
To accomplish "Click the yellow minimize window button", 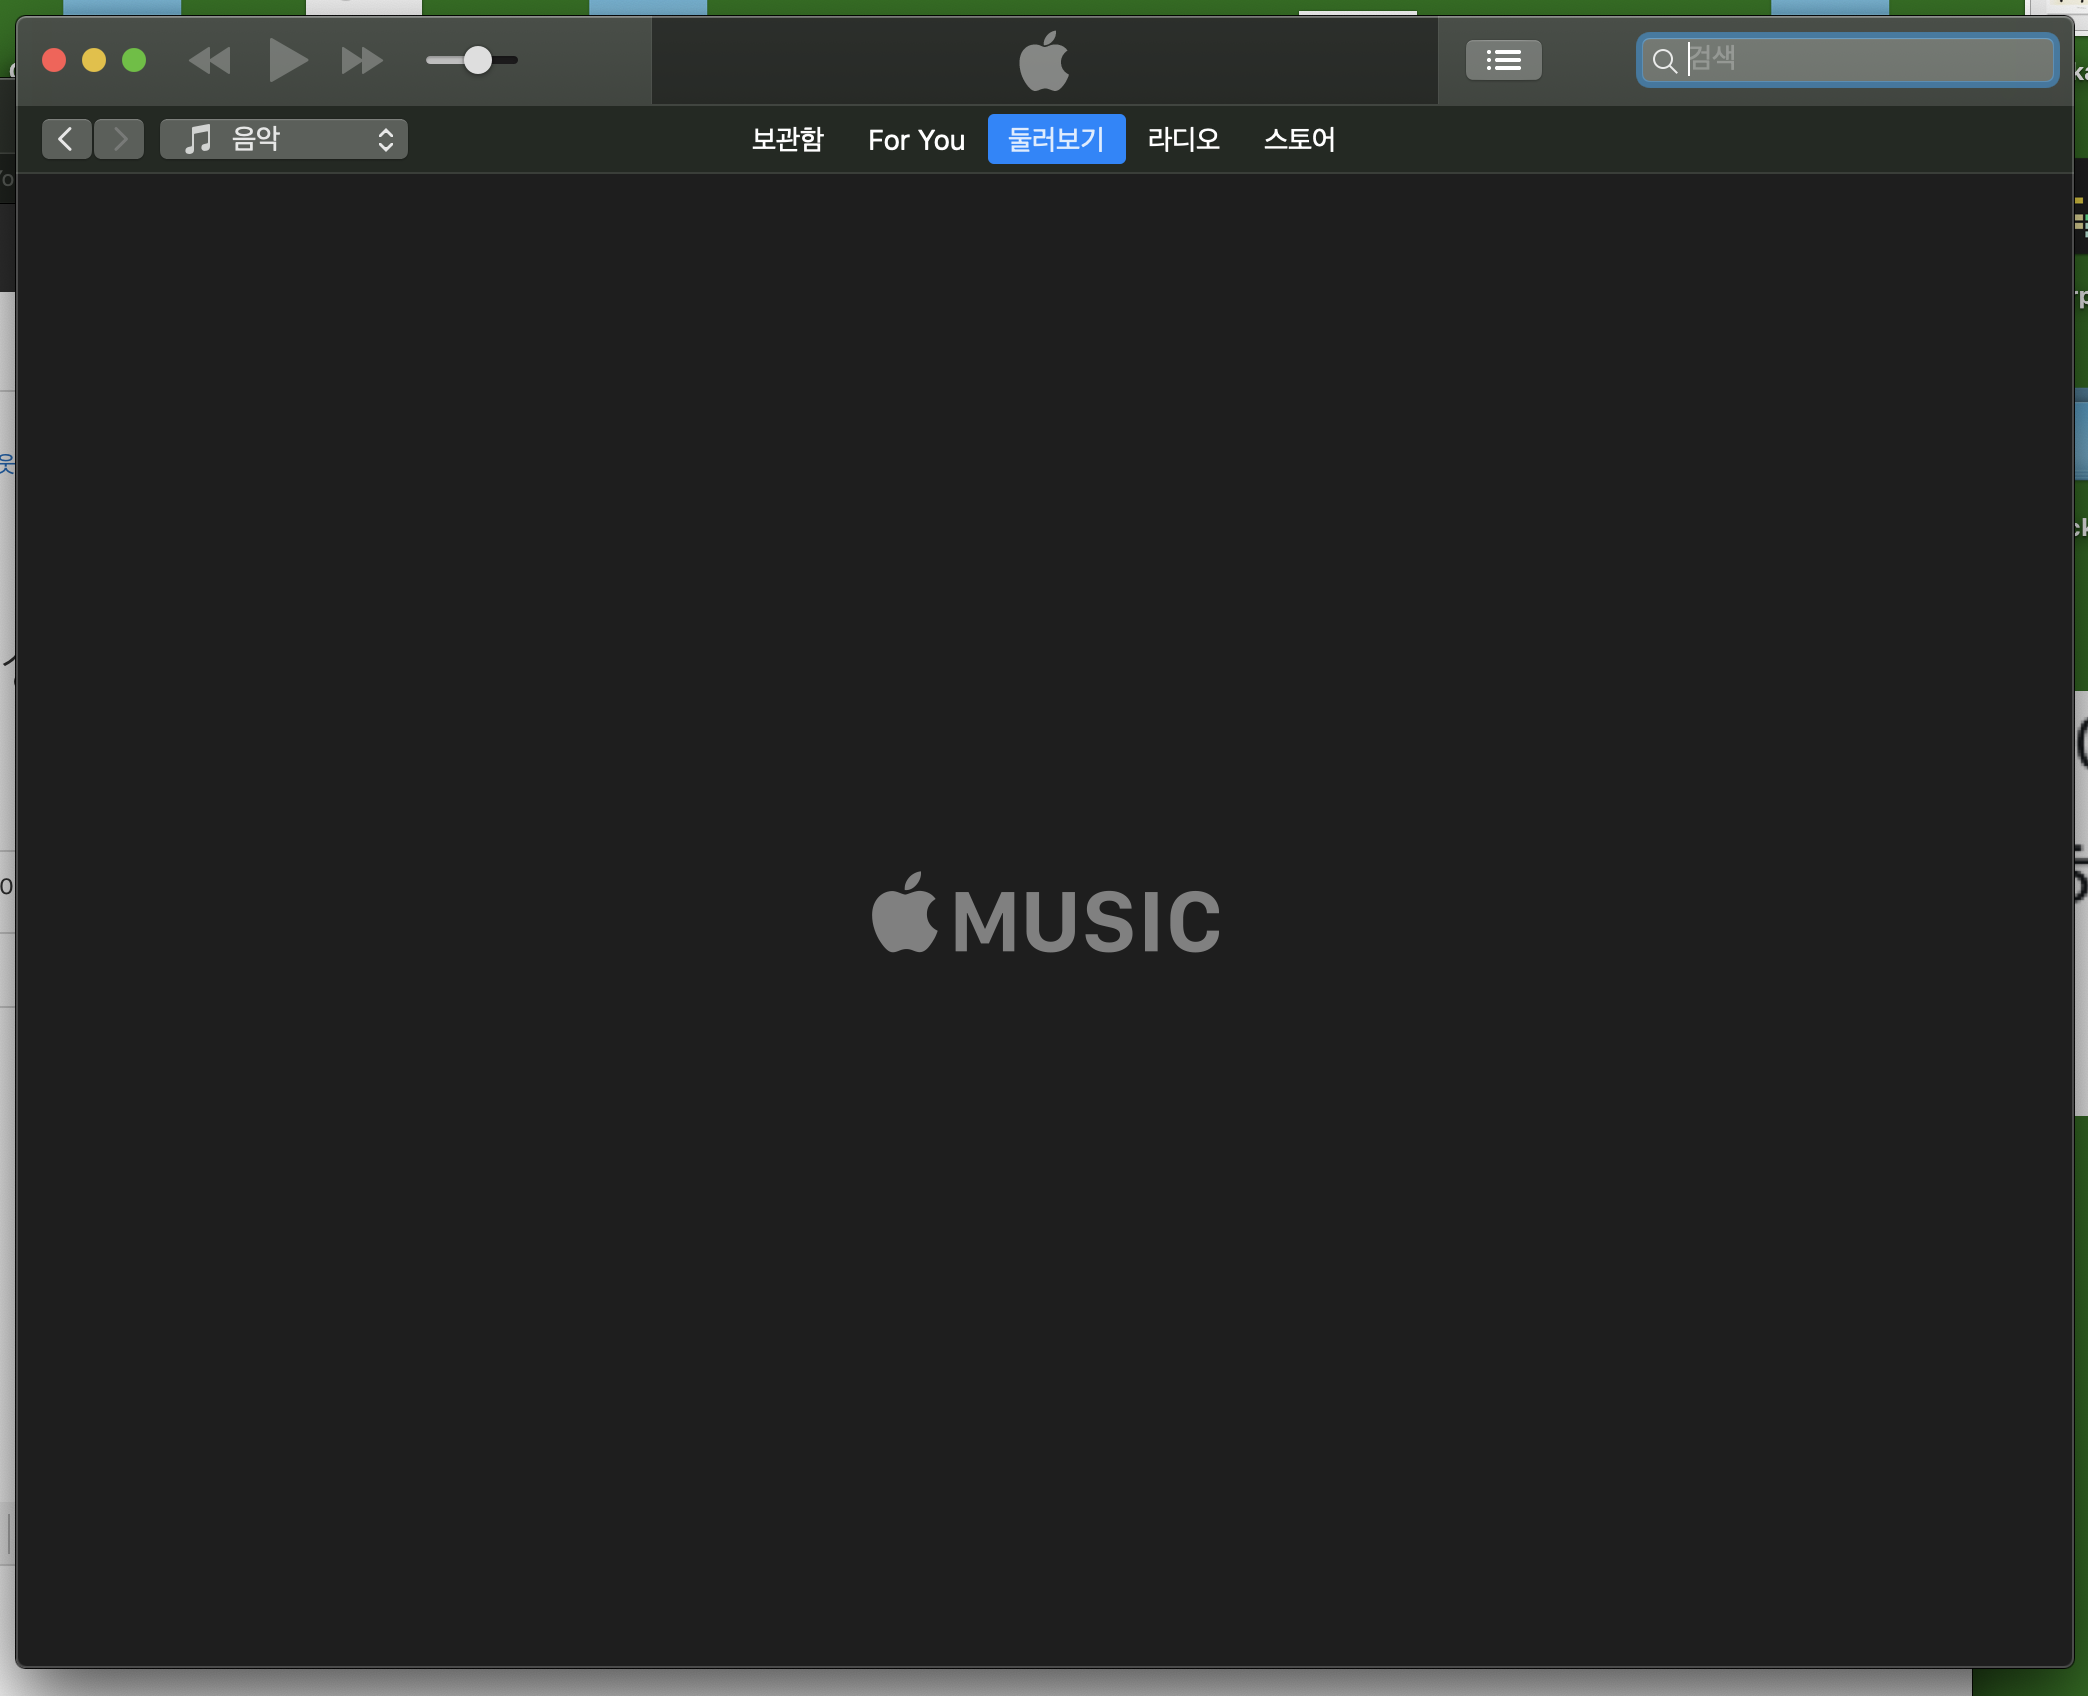I will (94, 61).
